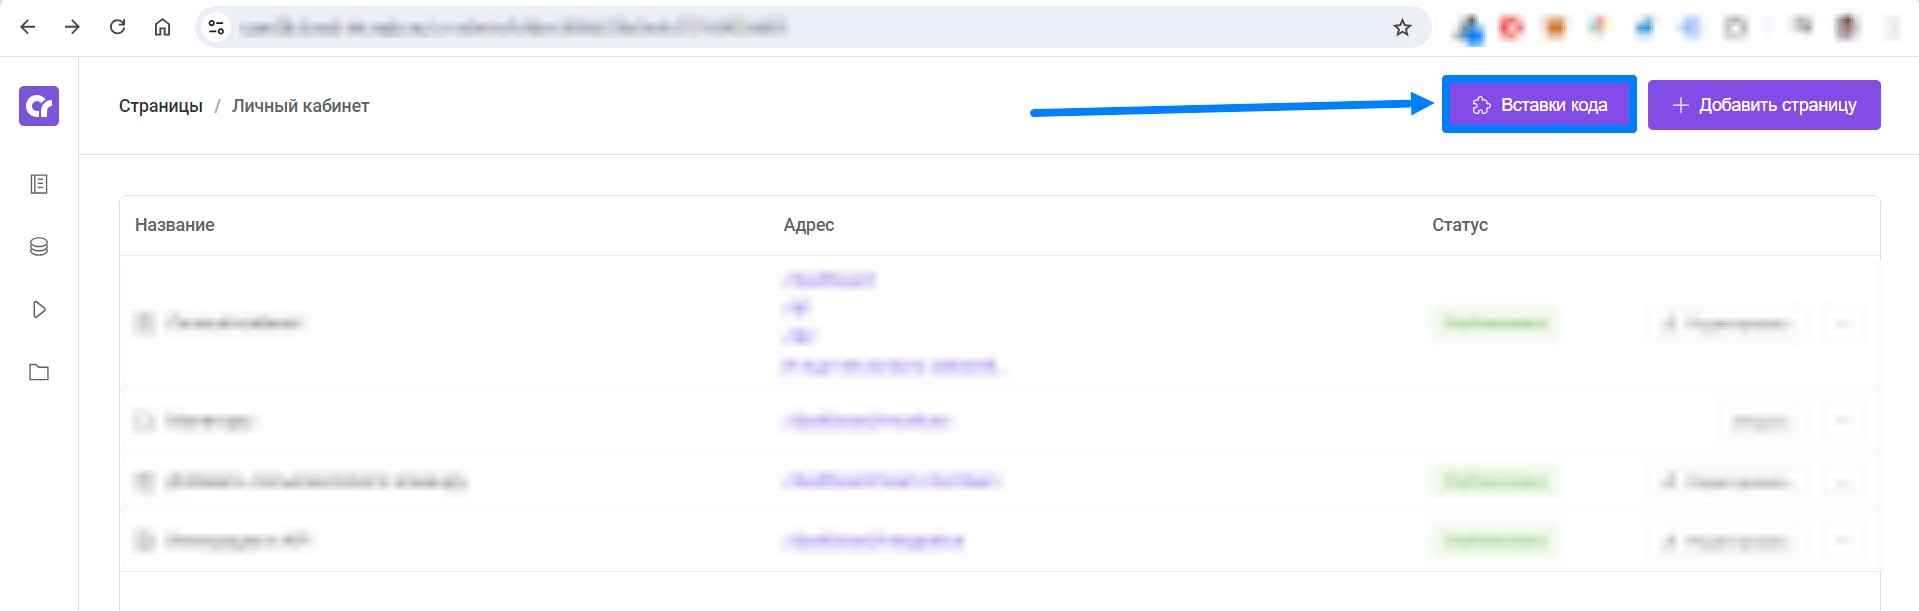Open the pages document icon in sidebar

pyautogui.click(x=39, y=184)
